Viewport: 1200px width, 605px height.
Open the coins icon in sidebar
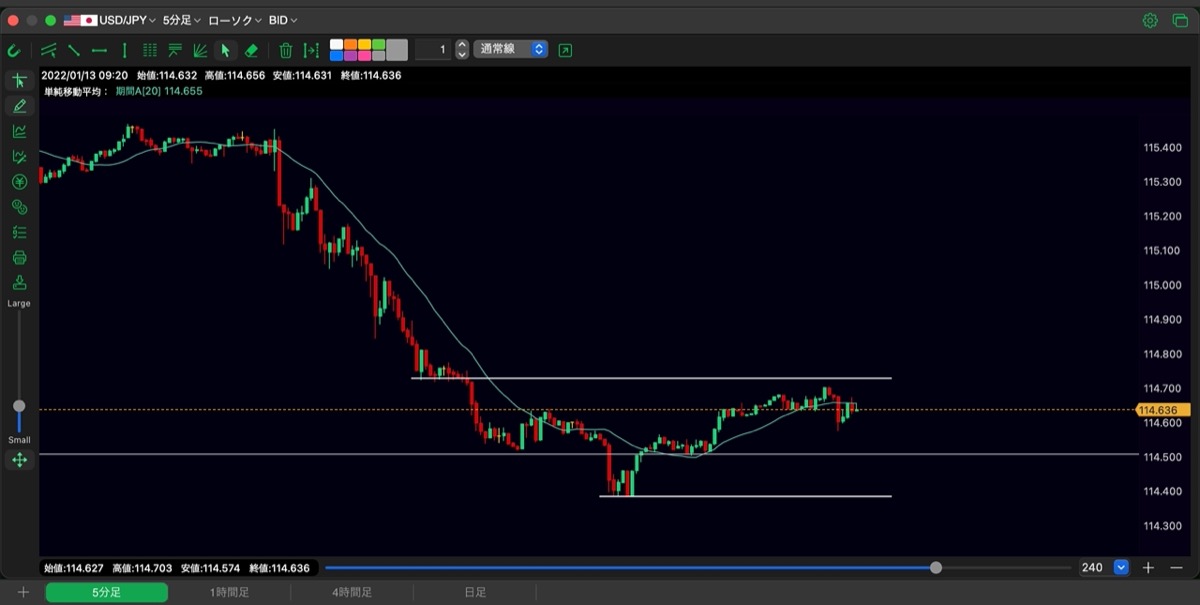click(x=19, y=206)
